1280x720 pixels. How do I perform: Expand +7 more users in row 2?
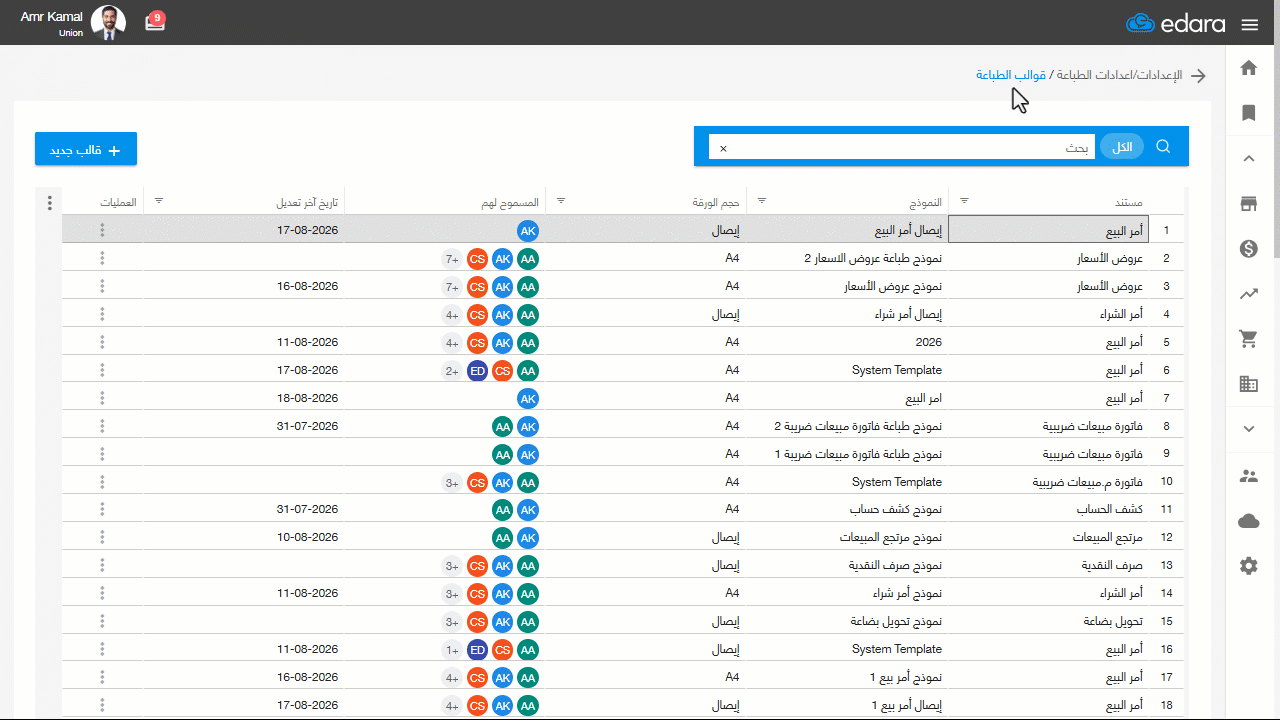tap(452, 258)
